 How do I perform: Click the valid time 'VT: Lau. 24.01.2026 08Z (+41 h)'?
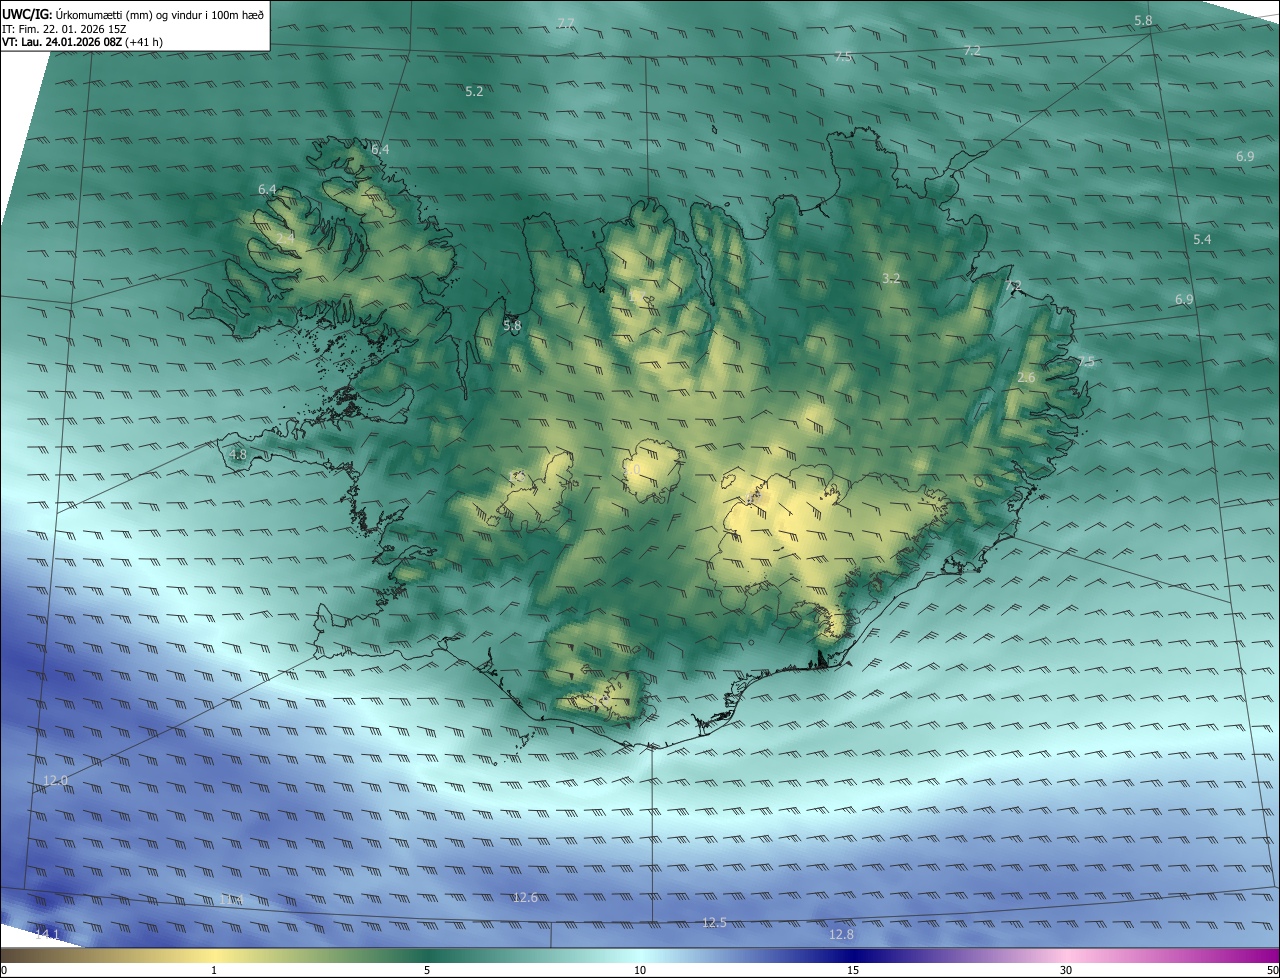pos(82,43)
